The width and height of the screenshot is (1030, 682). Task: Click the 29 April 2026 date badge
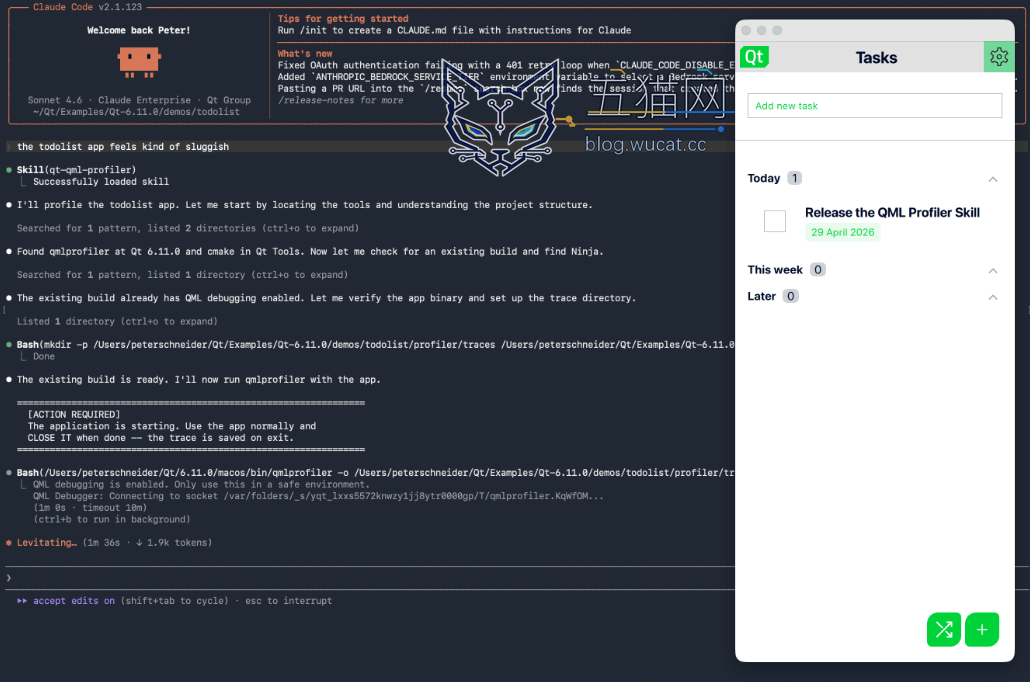point(842,232)
